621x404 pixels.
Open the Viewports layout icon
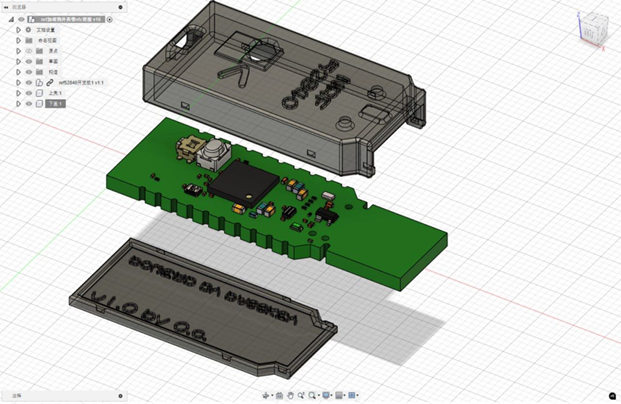click(x=352, y=395)
